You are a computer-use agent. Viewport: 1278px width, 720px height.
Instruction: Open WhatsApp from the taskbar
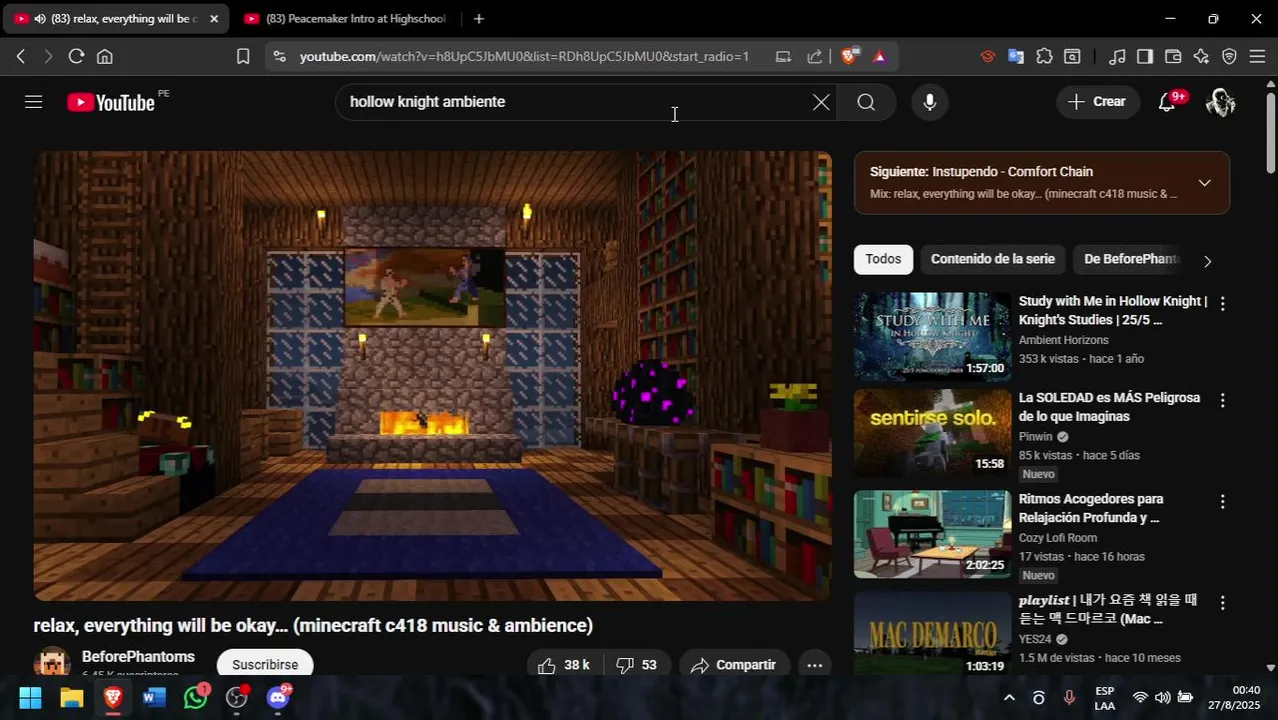point(196,698)
